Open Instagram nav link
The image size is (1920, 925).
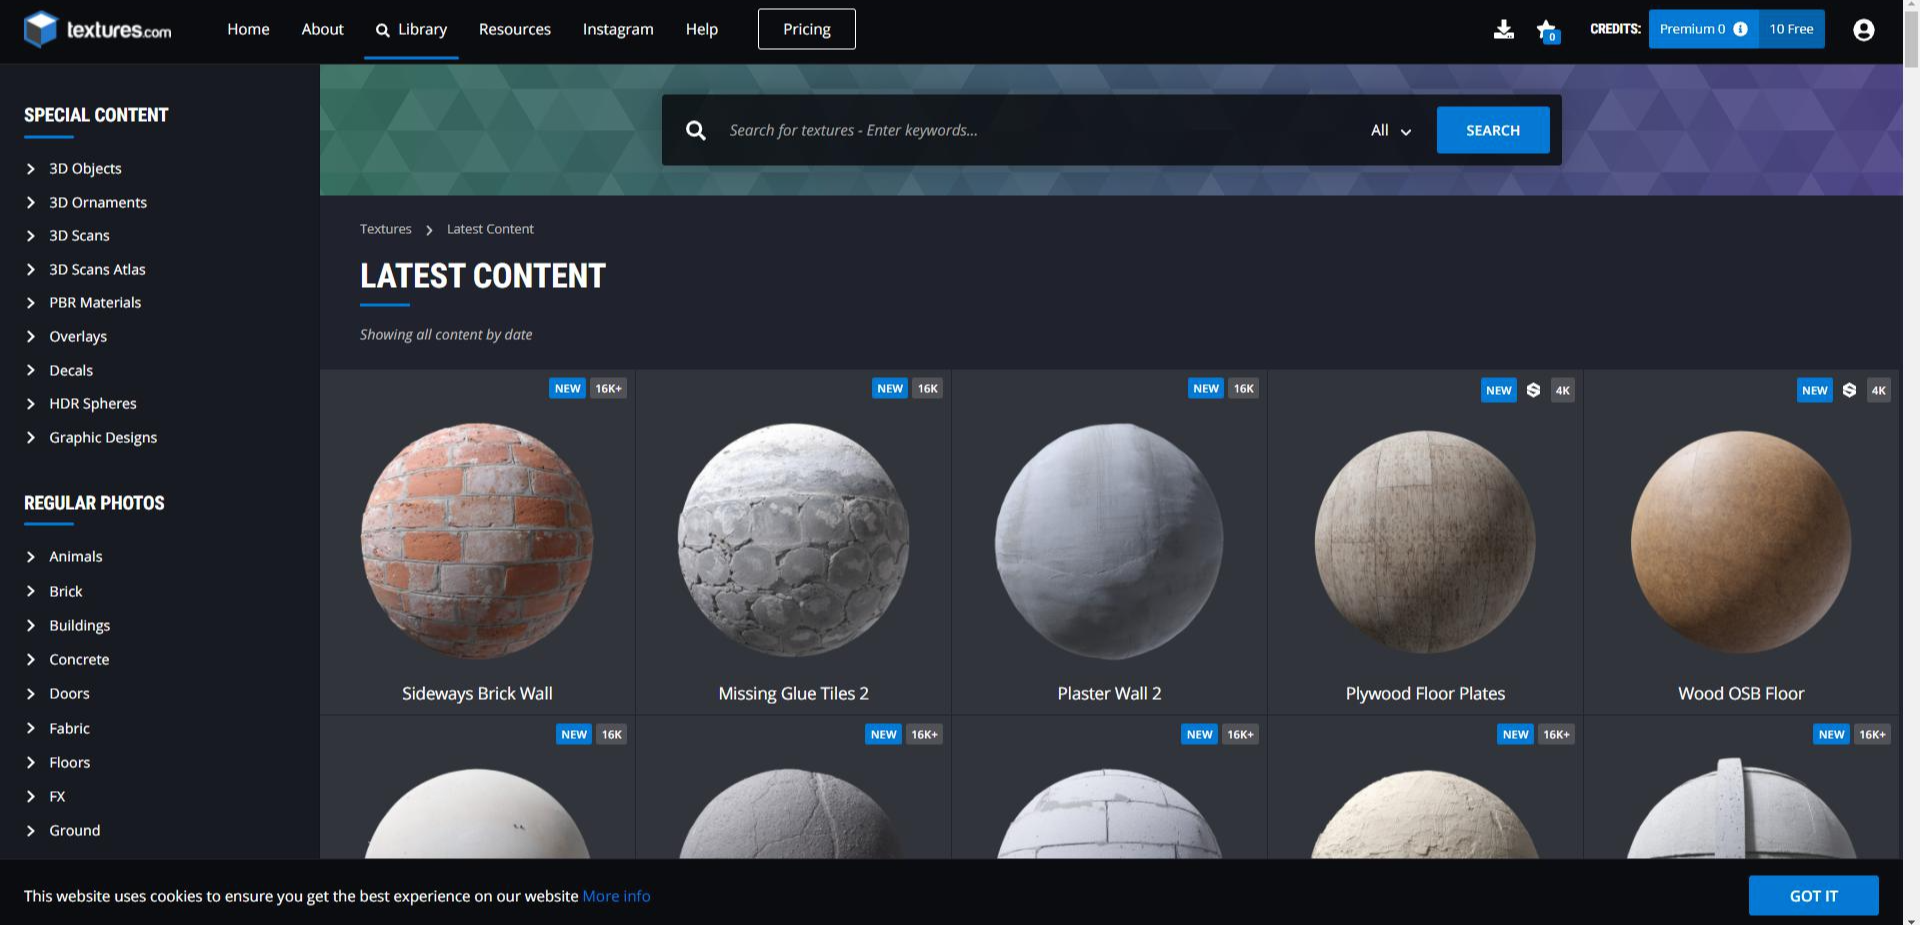click(618, 29)
